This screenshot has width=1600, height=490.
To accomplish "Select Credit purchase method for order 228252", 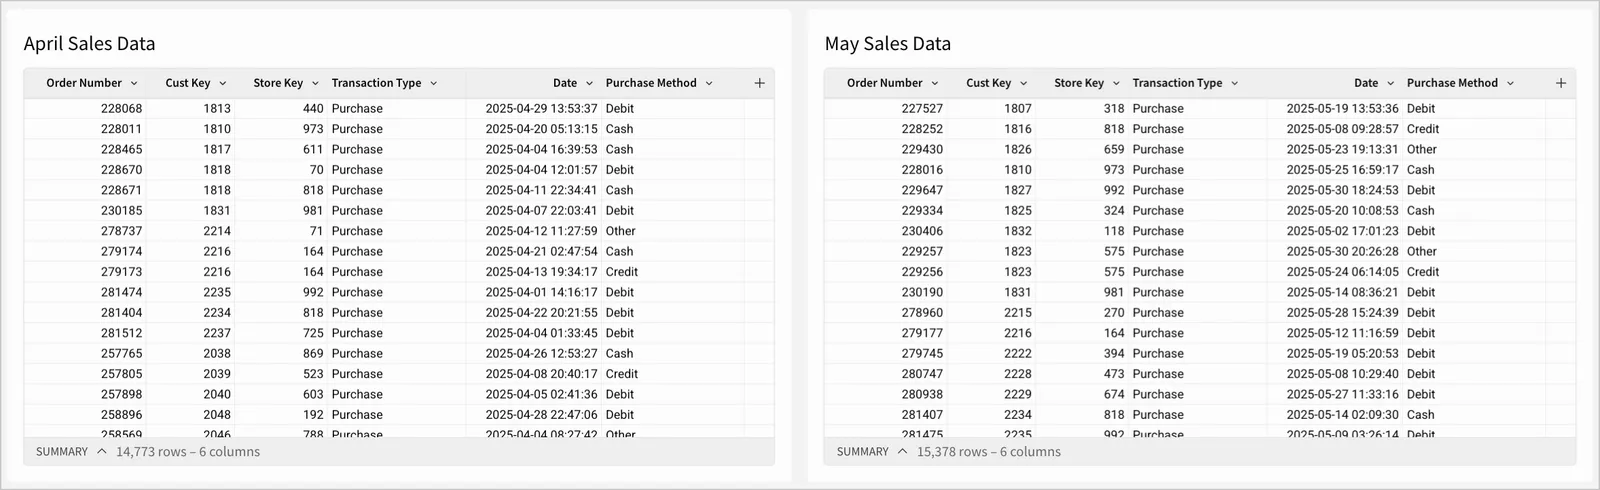I will point(1423,129).
